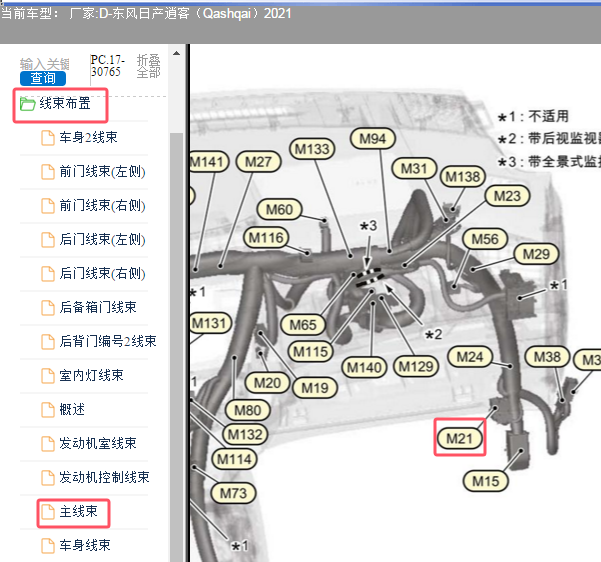
Task: Click connector label M38
Action: tap(547, 357)
